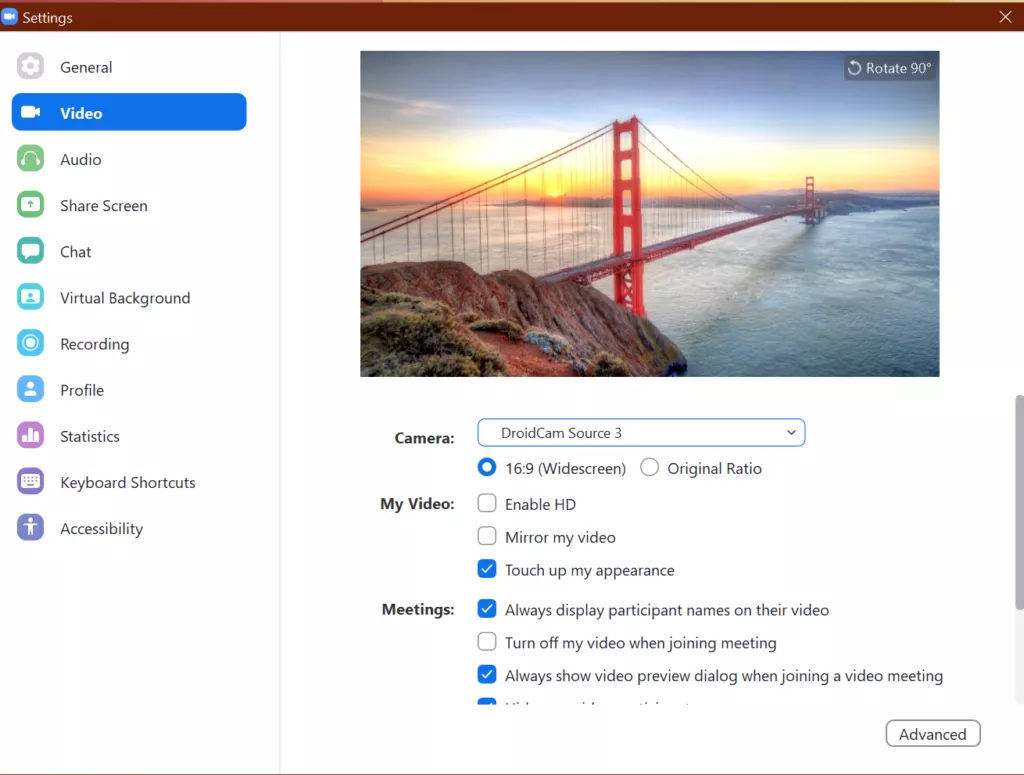Click the Audio headphones icon
This screenshot has height=775, width=1024.
(x=31, y=159)
